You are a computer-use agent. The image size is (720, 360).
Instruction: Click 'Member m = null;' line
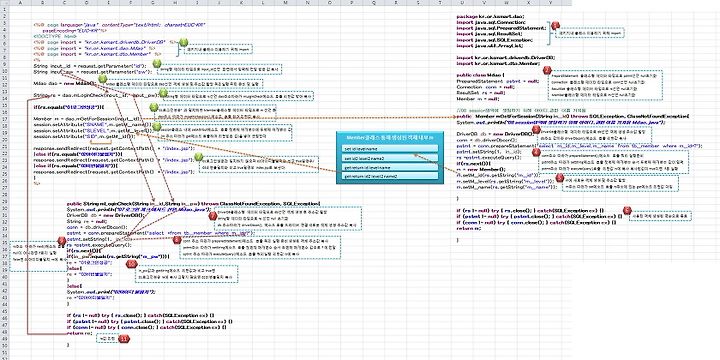point(479,99)
